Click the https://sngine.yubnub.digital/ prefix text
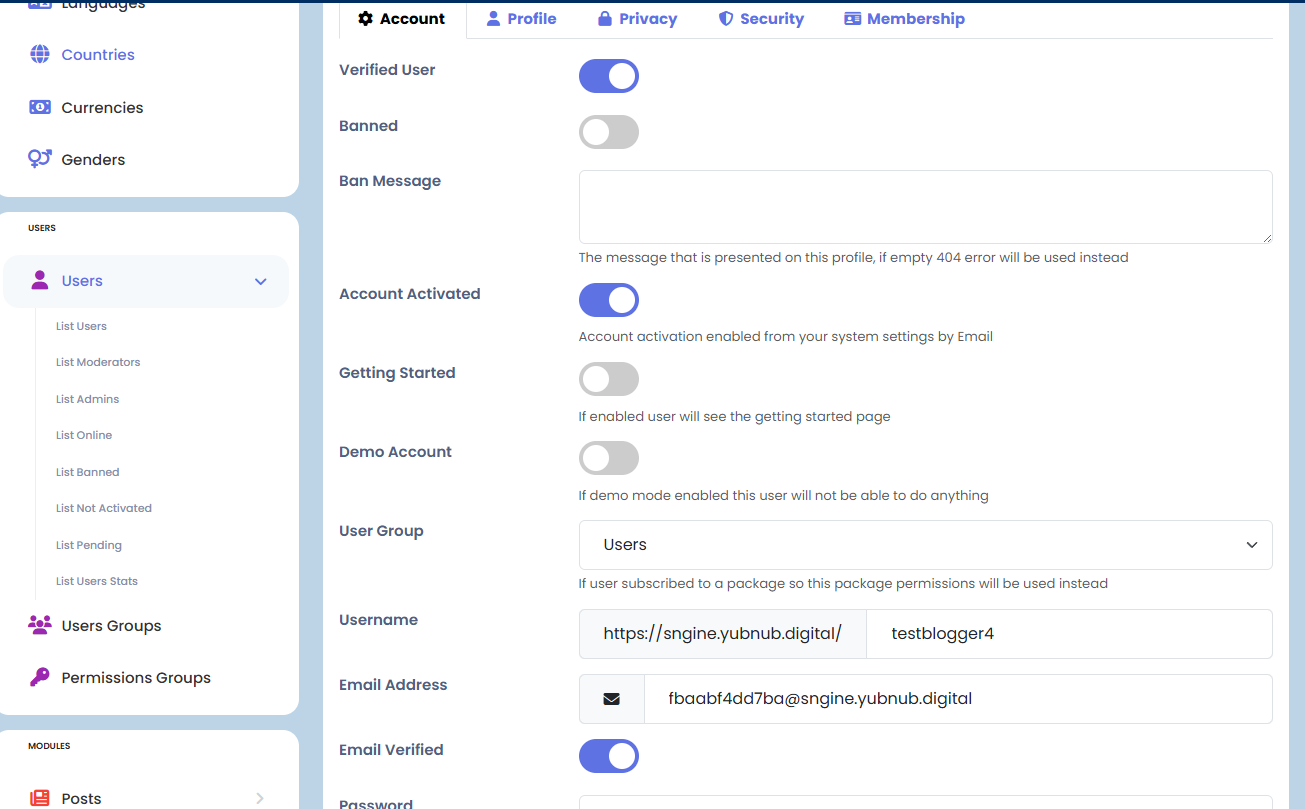 [x=722, y=634]
